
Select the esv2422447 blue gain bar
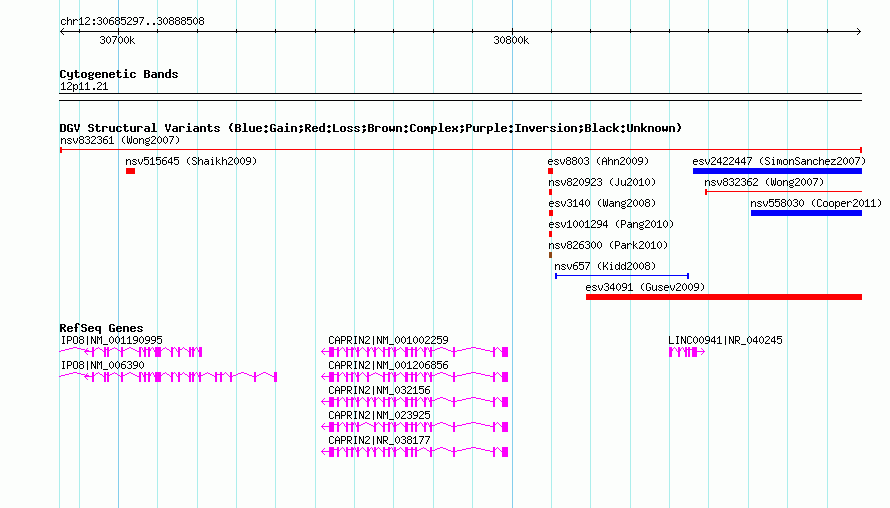[x=777, y=171]
